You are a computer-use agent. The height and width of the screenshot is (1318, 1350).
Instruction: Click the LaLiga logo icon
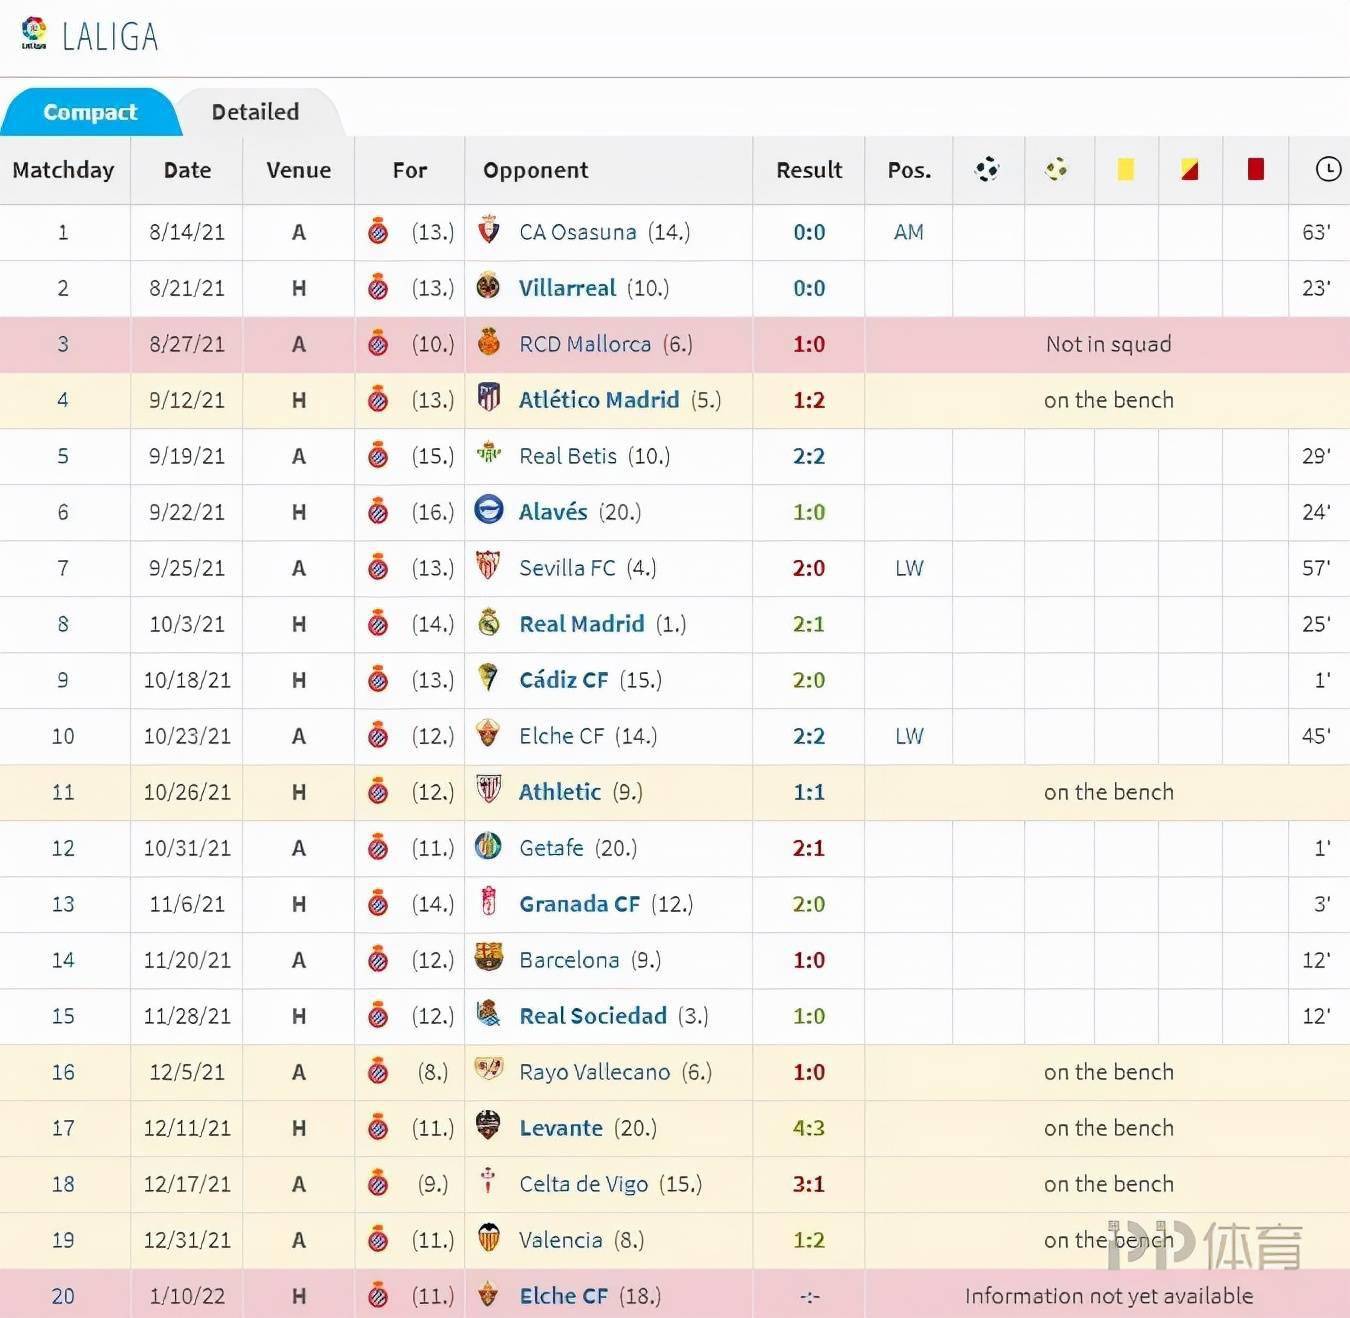34,33
